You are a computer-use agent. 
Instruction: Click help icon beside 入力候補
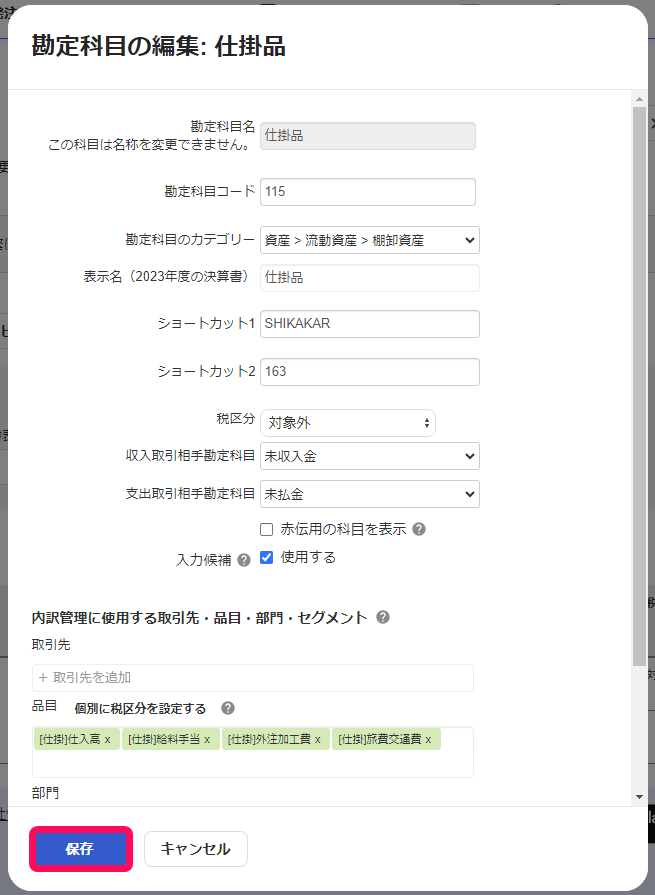[x=244, y=560]
